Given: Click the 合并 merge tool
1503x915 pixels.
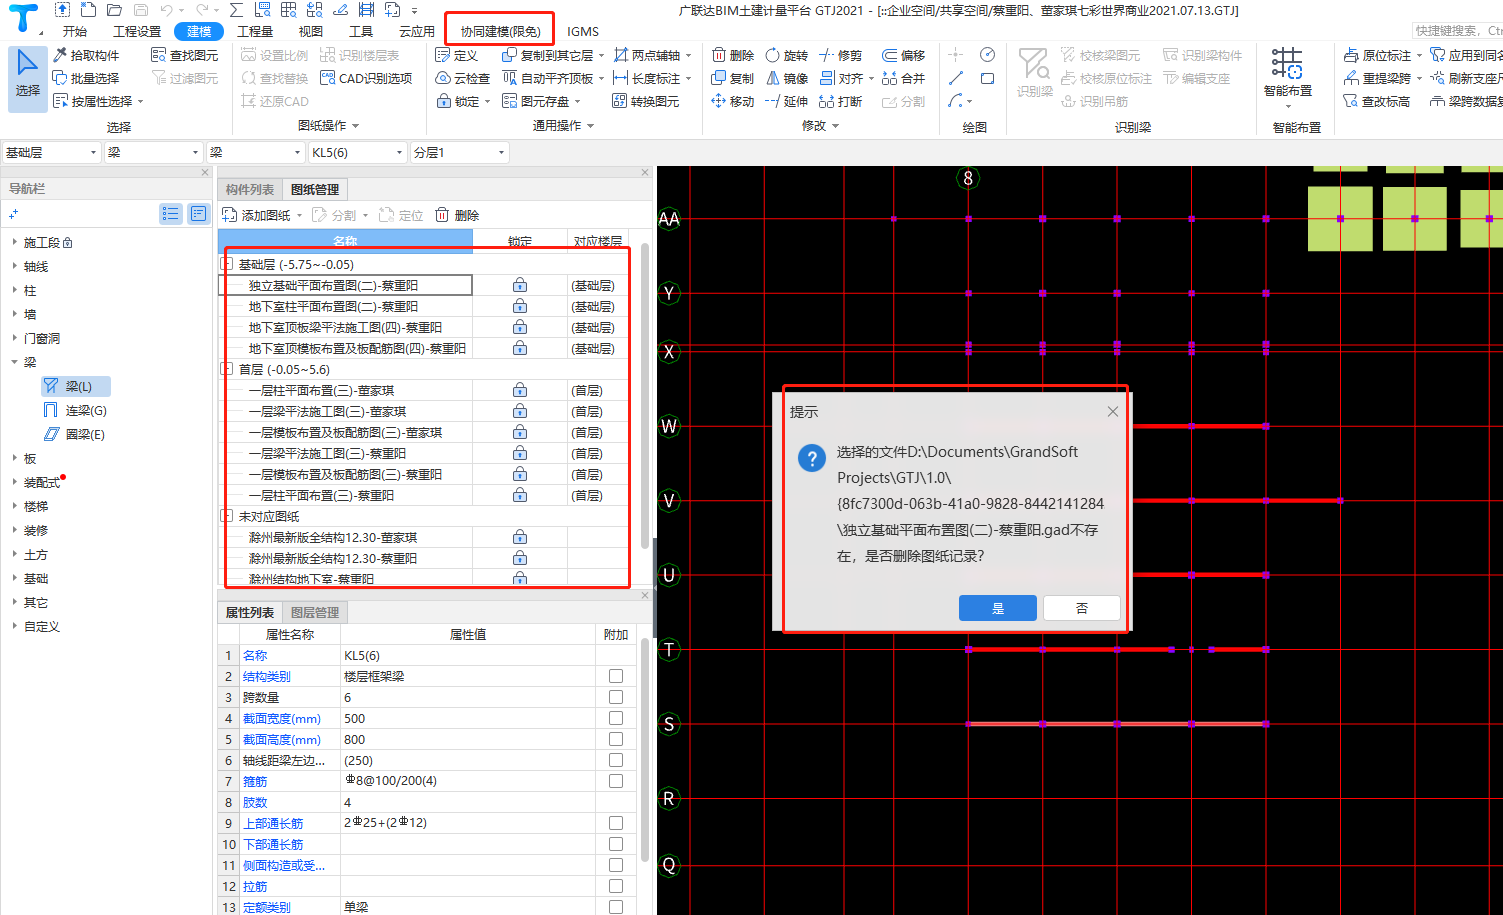Looking at the screenshot, I should tap(904, 78).
